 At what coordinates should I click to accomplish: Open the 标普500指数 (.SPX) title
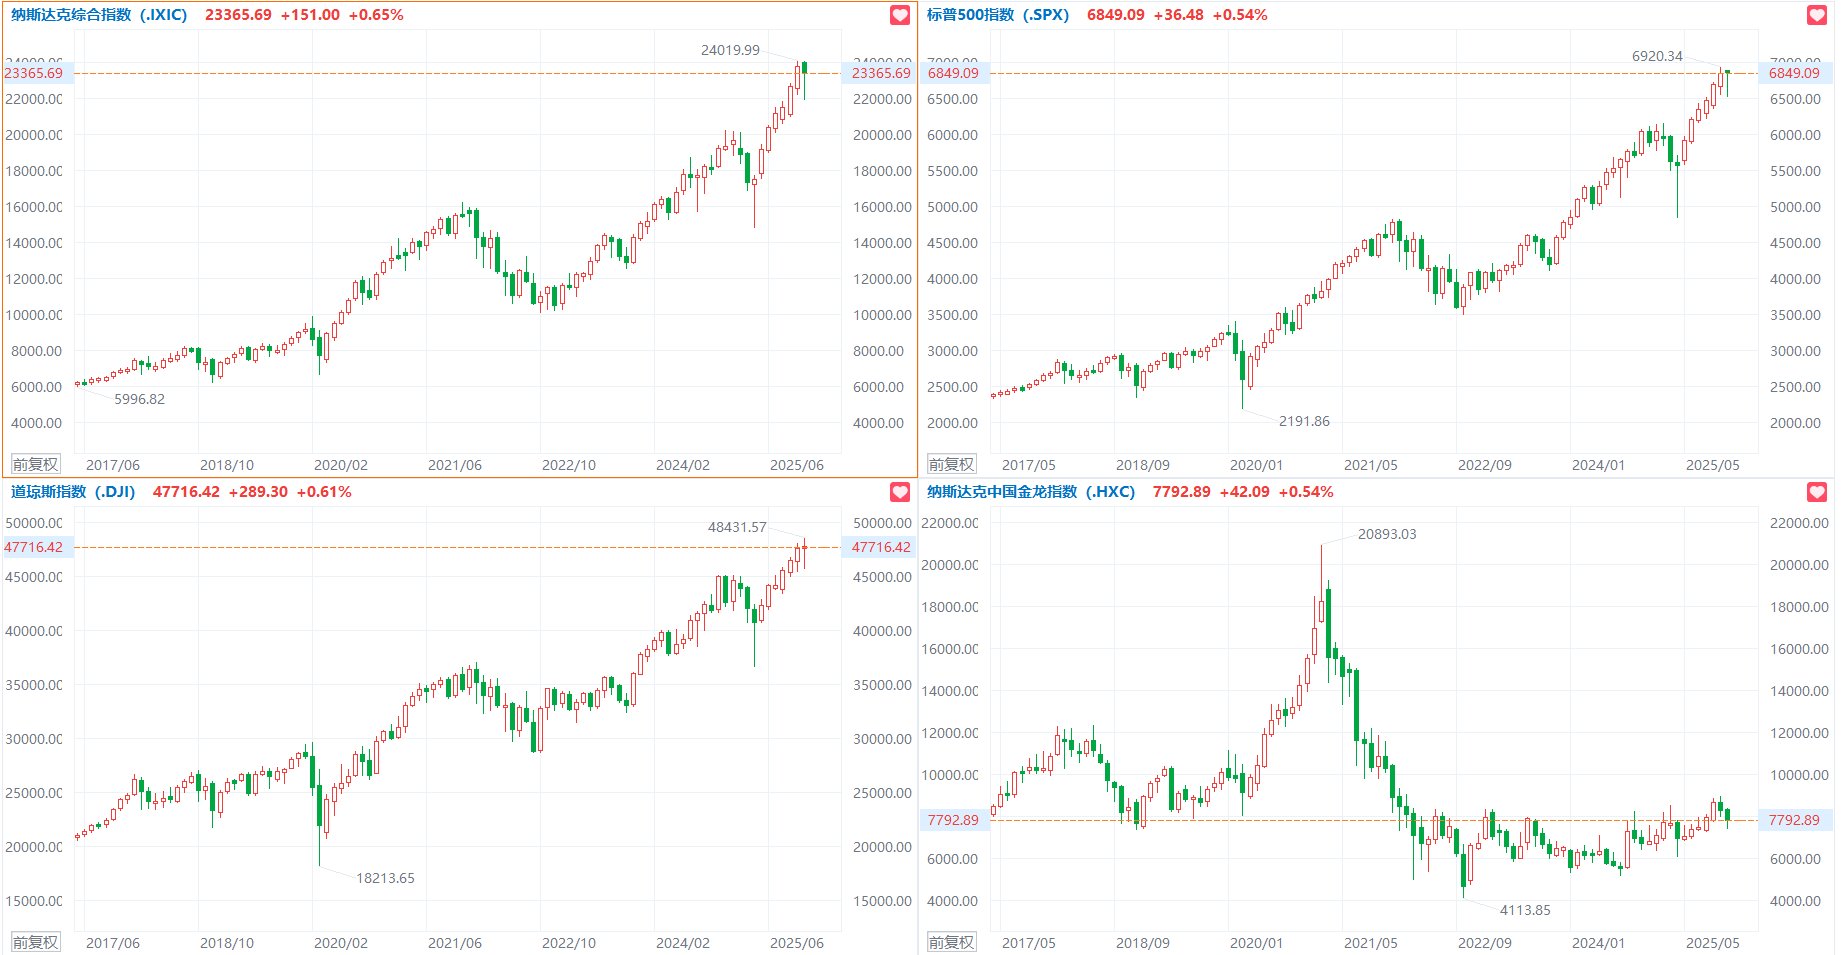pyautogui.click(x=997, y=15)
